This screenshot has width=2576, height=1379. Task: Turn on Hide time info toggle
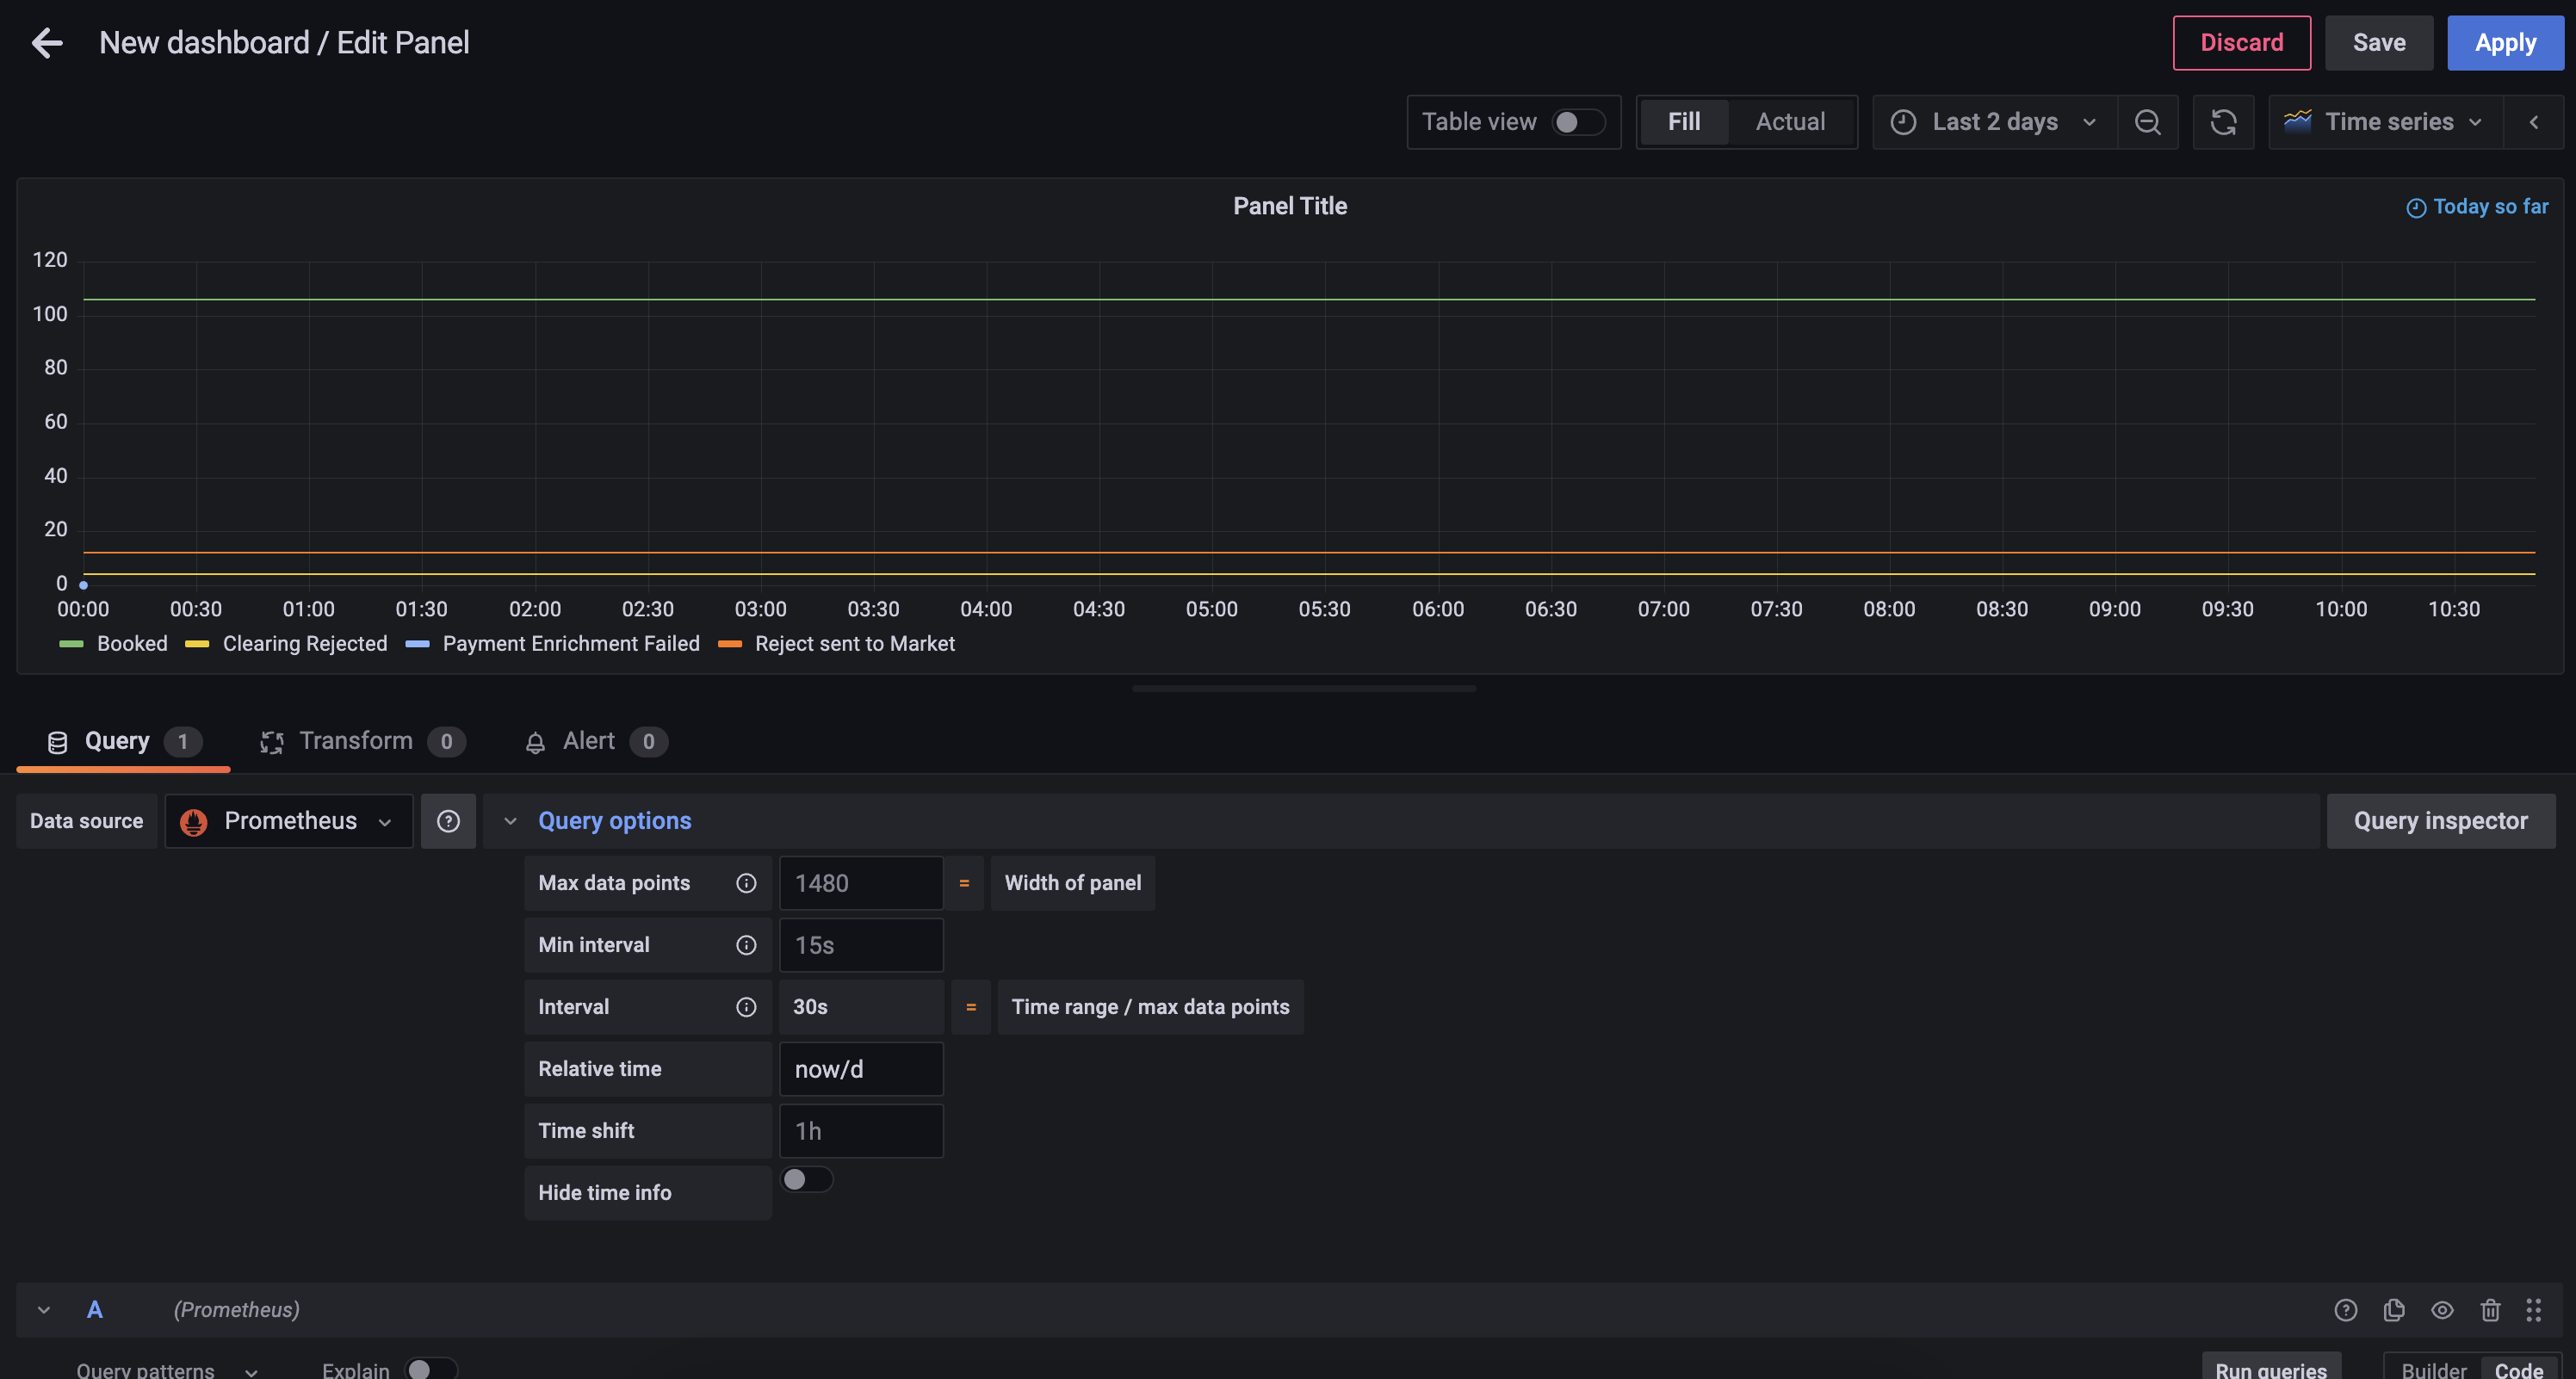[x=806, y=1180]
